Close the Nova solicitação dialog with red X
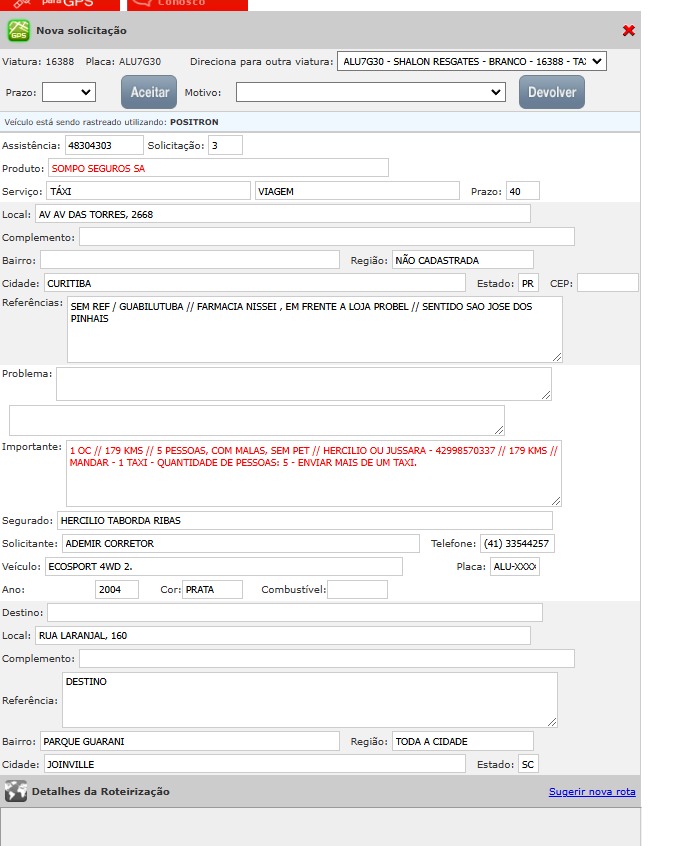Image resolution: width=683 pixels, height=846 pixels. pos(629,31)
